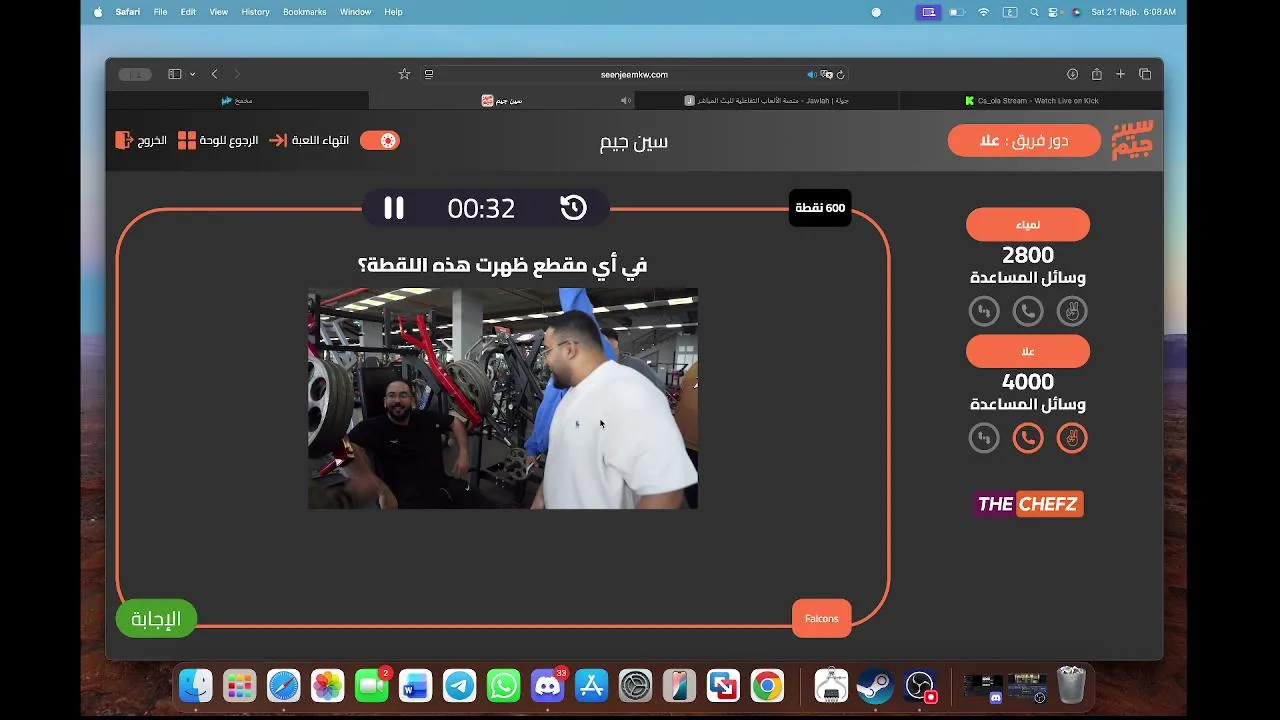Screen dimensions: 1280x720
Task: Open Microsoft Word from the Dock
Action: pos(416,686)
